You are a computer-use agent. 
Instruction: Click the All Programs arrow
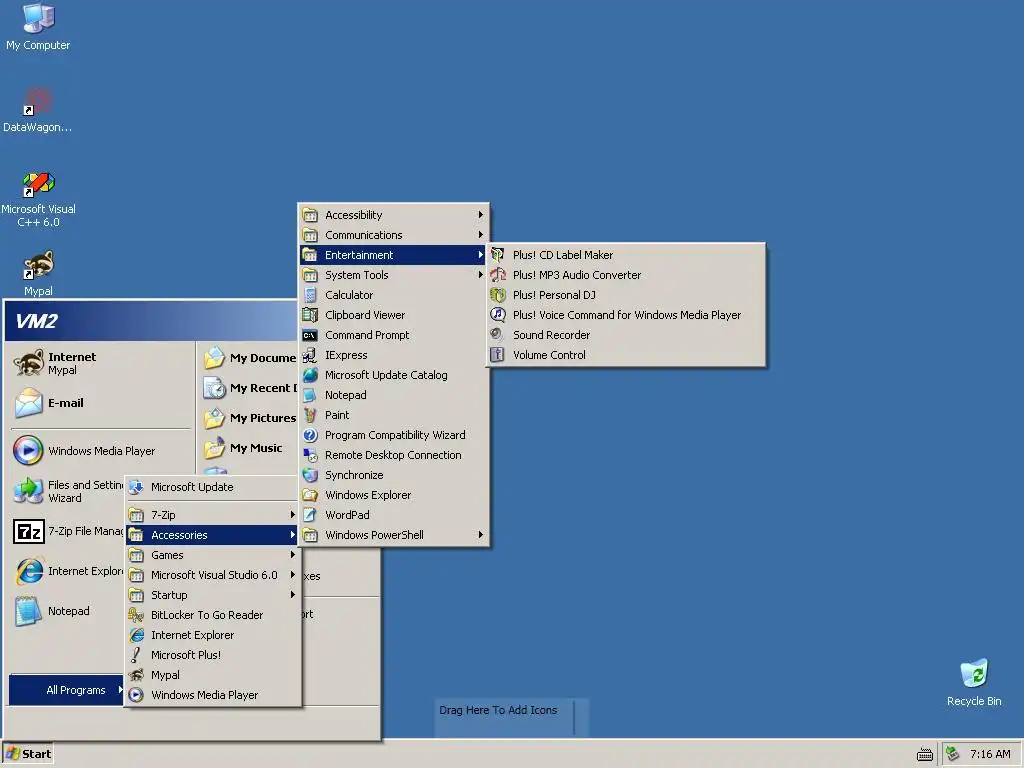point(120,690)
